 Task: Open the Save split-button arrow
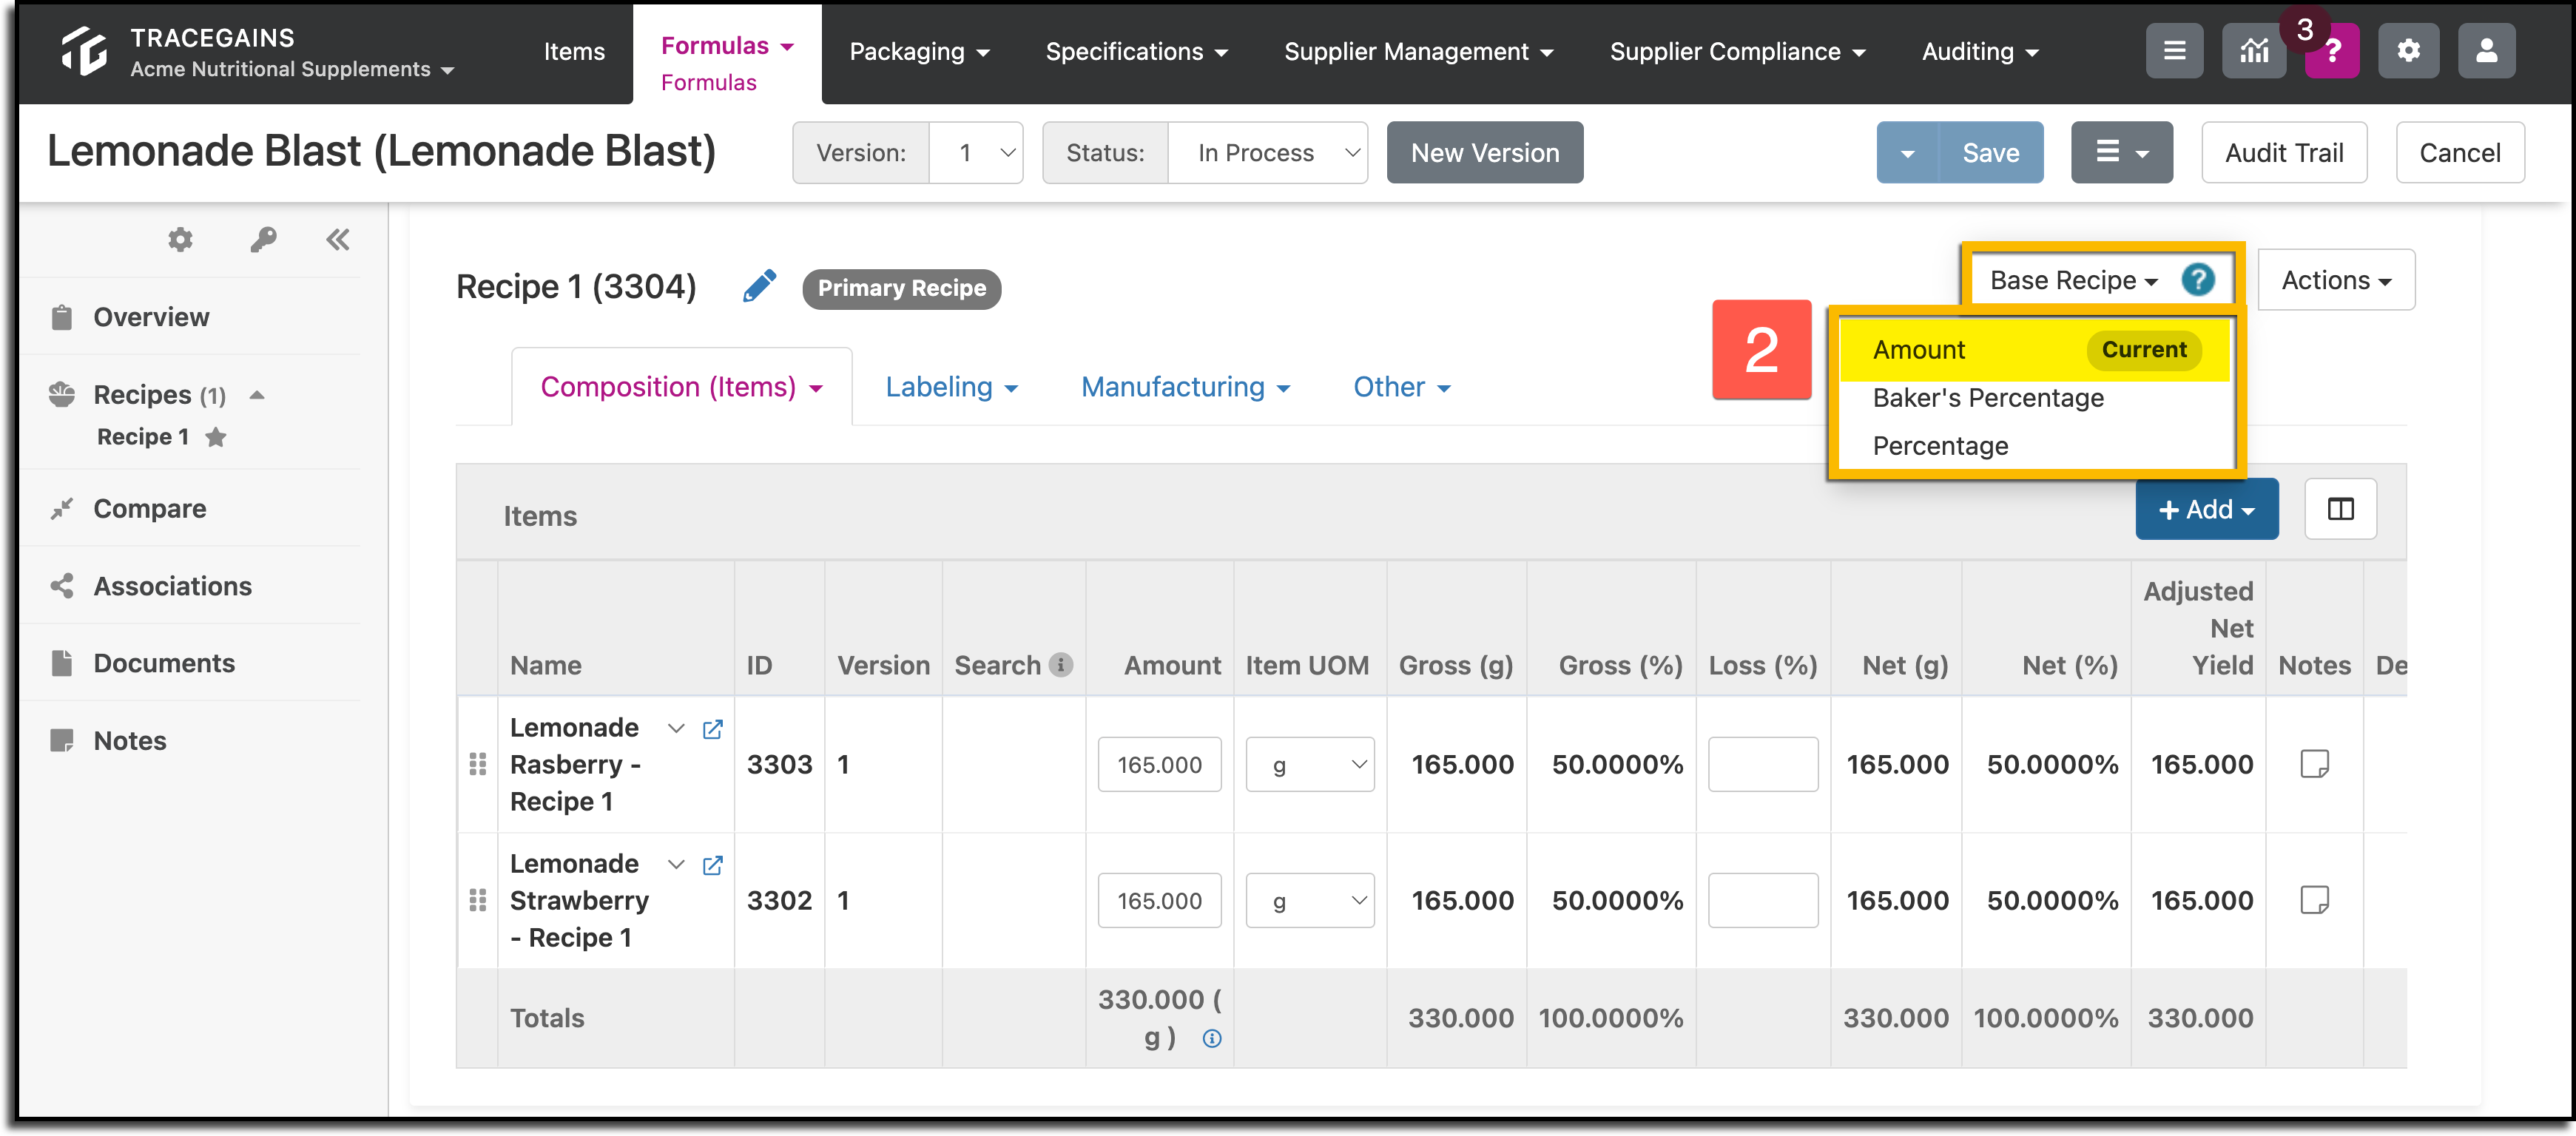pyautogui.click(x=1907, y=153)
